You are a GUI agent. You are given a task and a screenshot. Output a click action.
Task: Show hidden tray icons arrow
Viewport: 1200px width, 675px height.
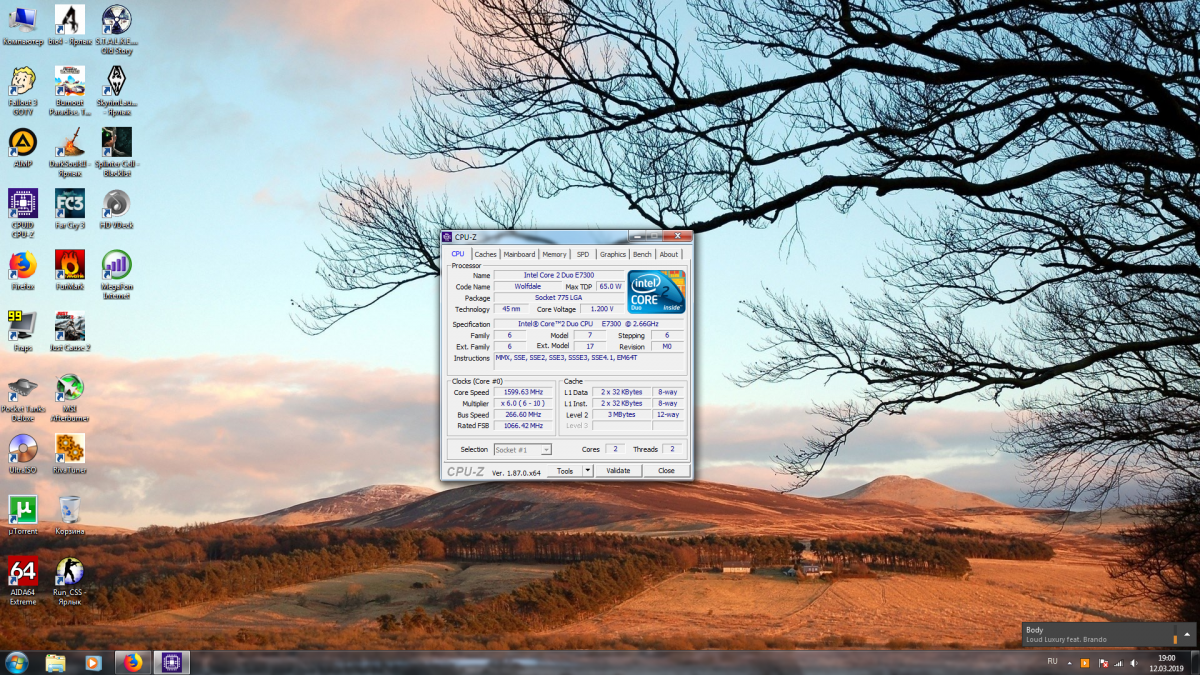pos(1068,662)
